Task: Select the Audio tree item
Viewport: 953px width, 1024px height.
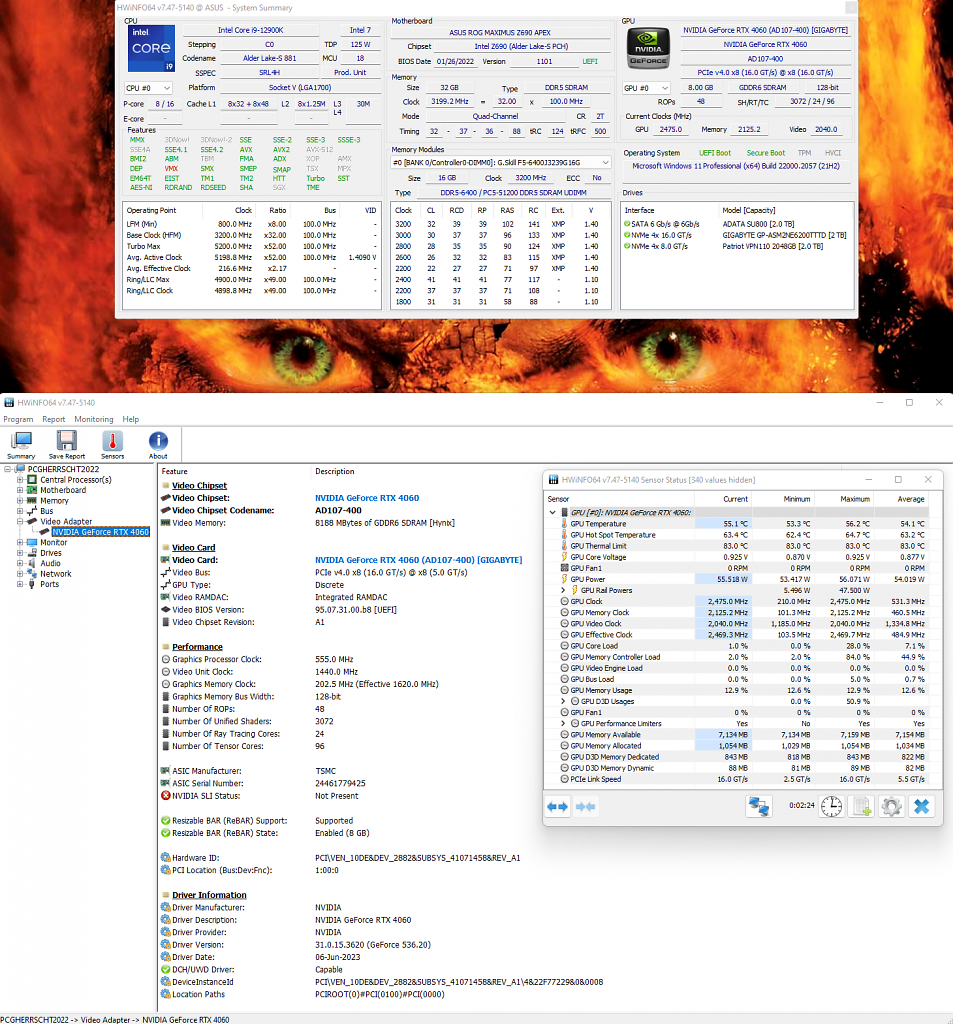Action: (50, 563)
